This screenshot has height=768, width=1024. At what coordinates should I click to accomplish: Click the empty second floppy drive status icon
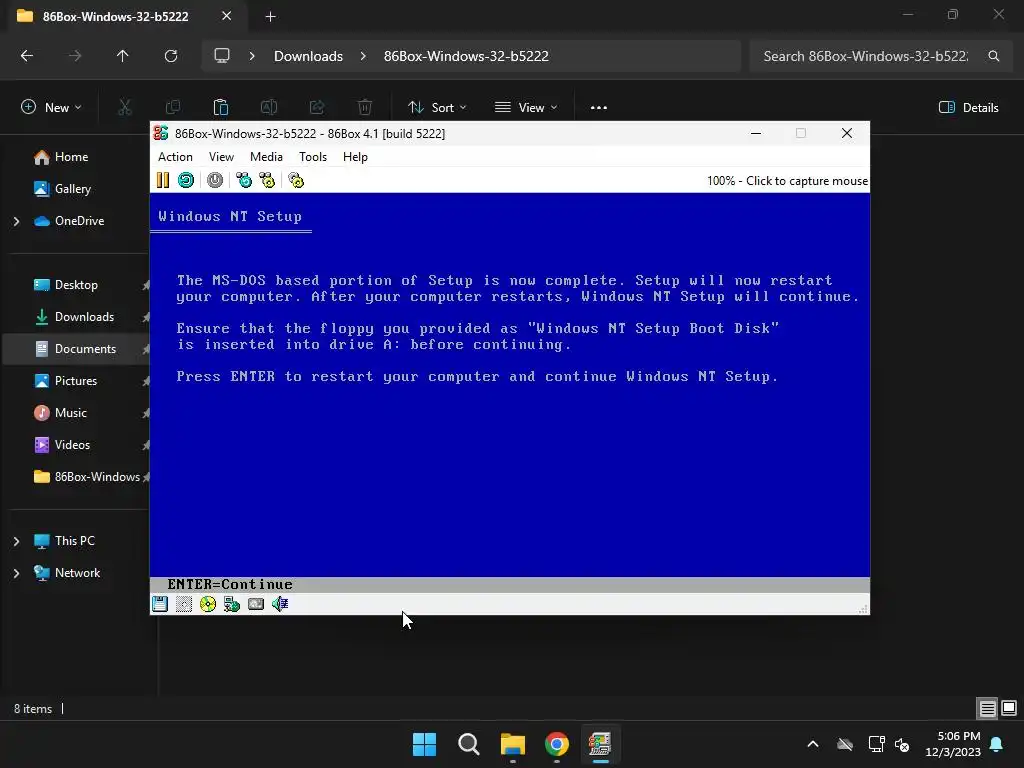tap(184, 604)
